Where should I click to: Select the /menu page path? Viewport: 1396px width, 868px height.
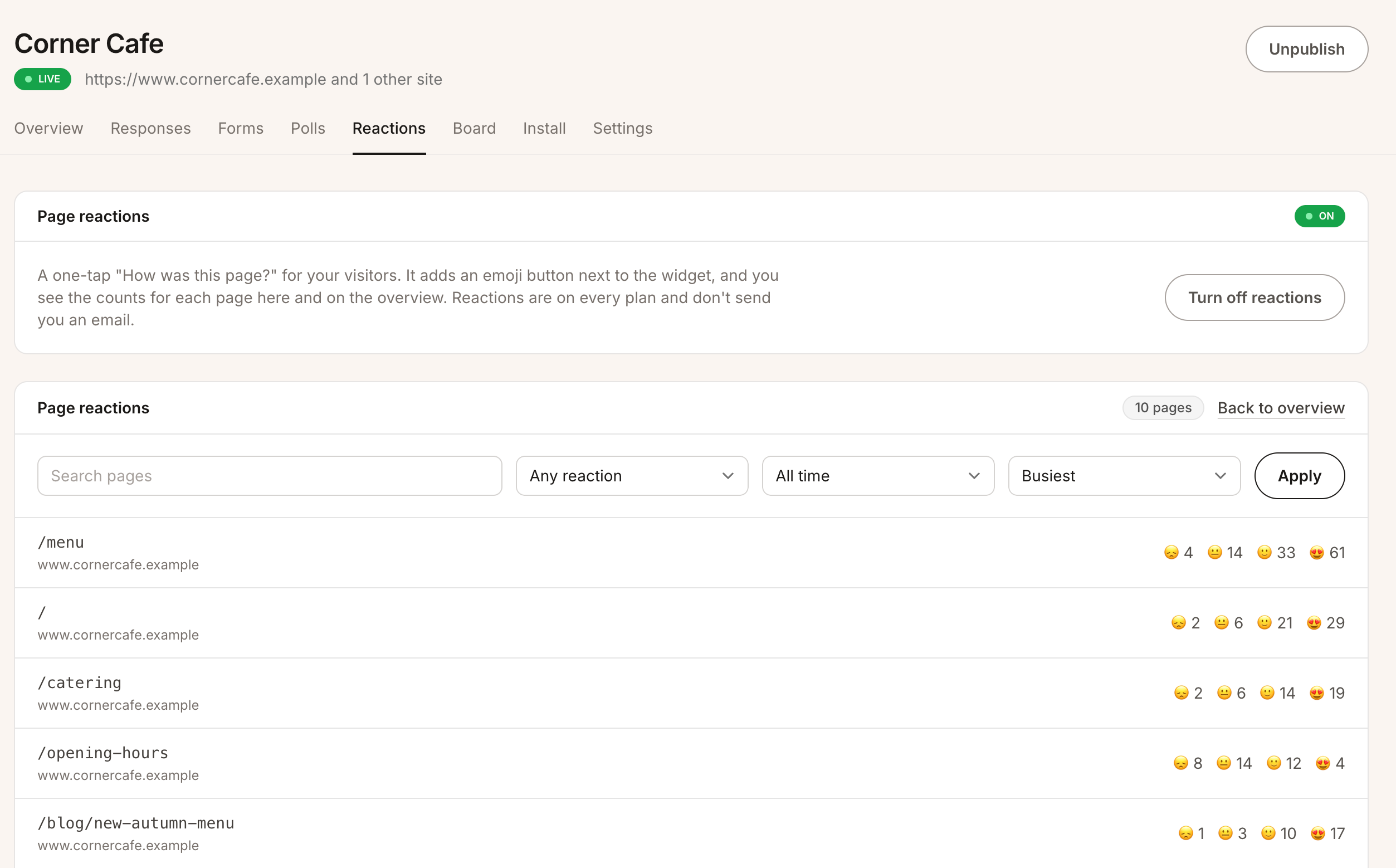(x=61, y=542)
